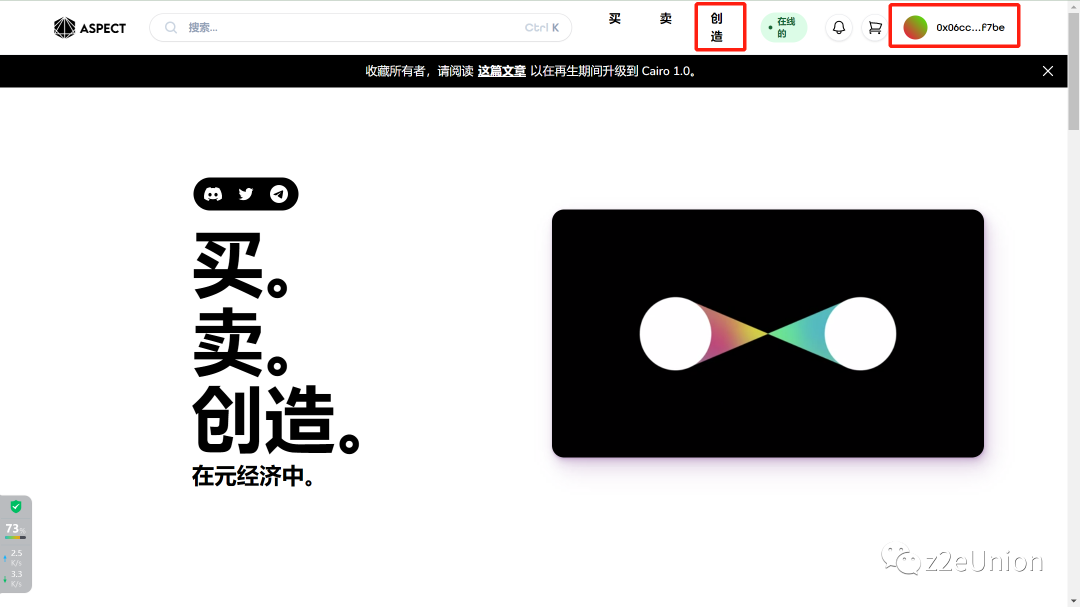This screenshot has width=1080, height=607.
Task: Open the Telegram icon
Action: point(278,193)
